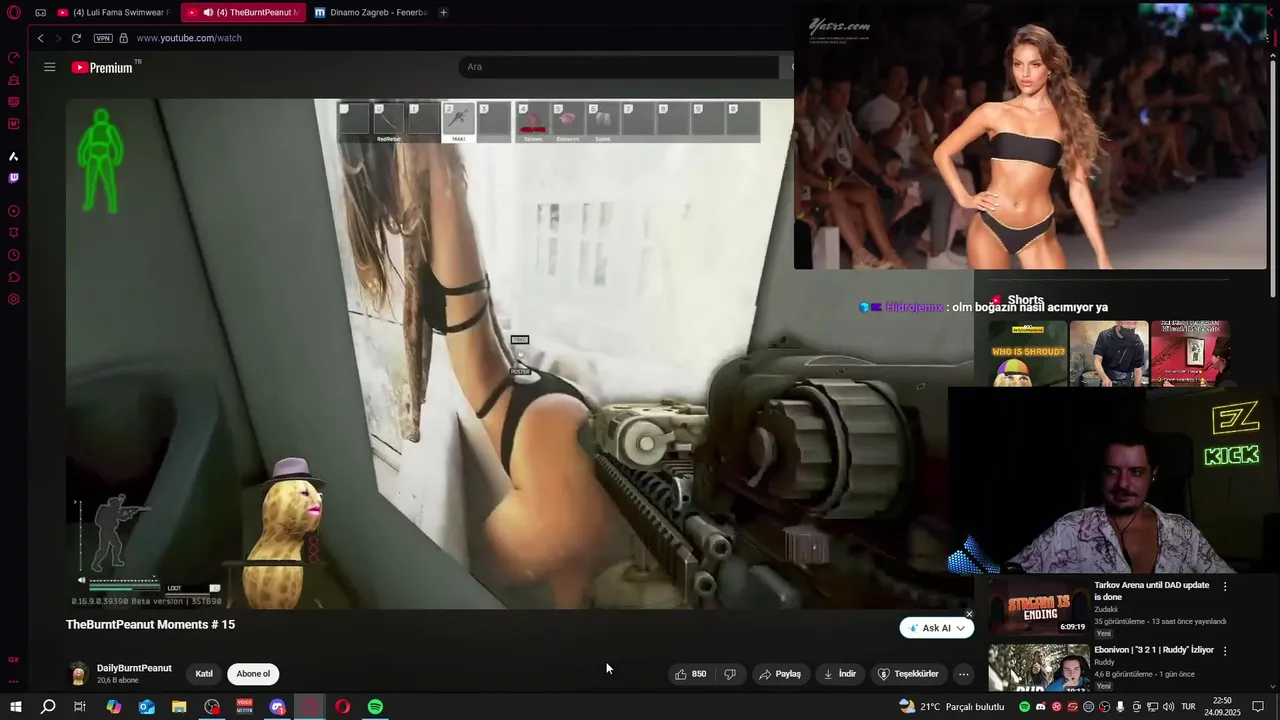Open the calendar-style M icon in sidebar
Image resolution: width=1280 pixels, height=720 pixels.
(x=14, y=124)
